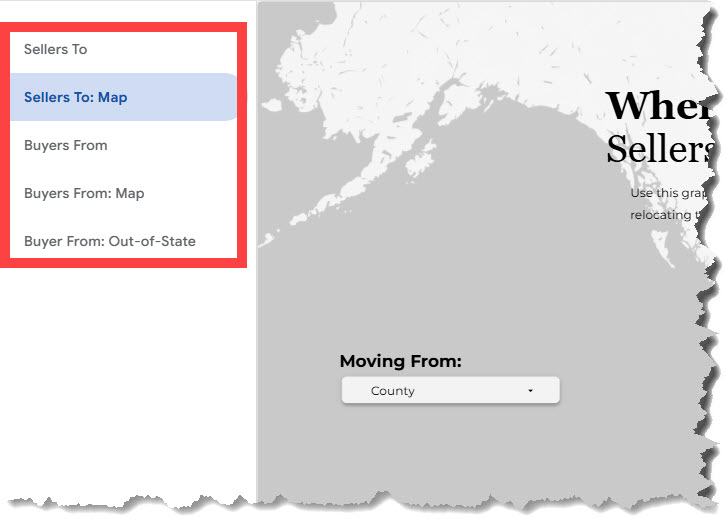Click the "Sellers" subtitle over the map

660,150
